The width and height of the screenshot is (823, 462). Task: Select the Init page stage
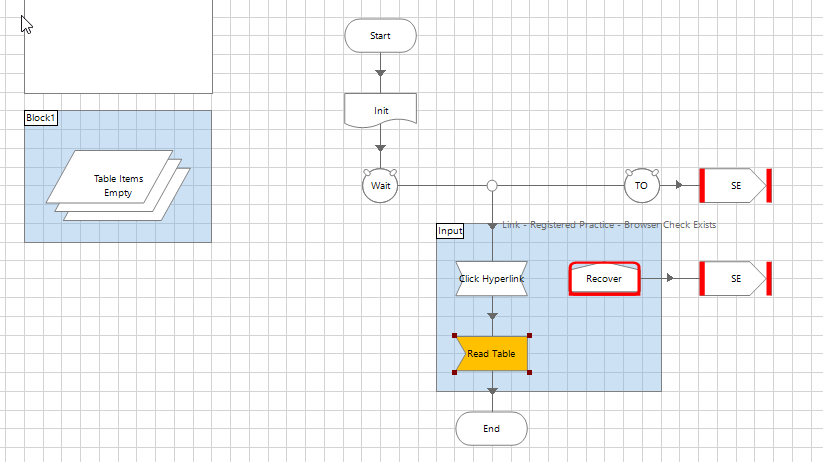(381, 111)
